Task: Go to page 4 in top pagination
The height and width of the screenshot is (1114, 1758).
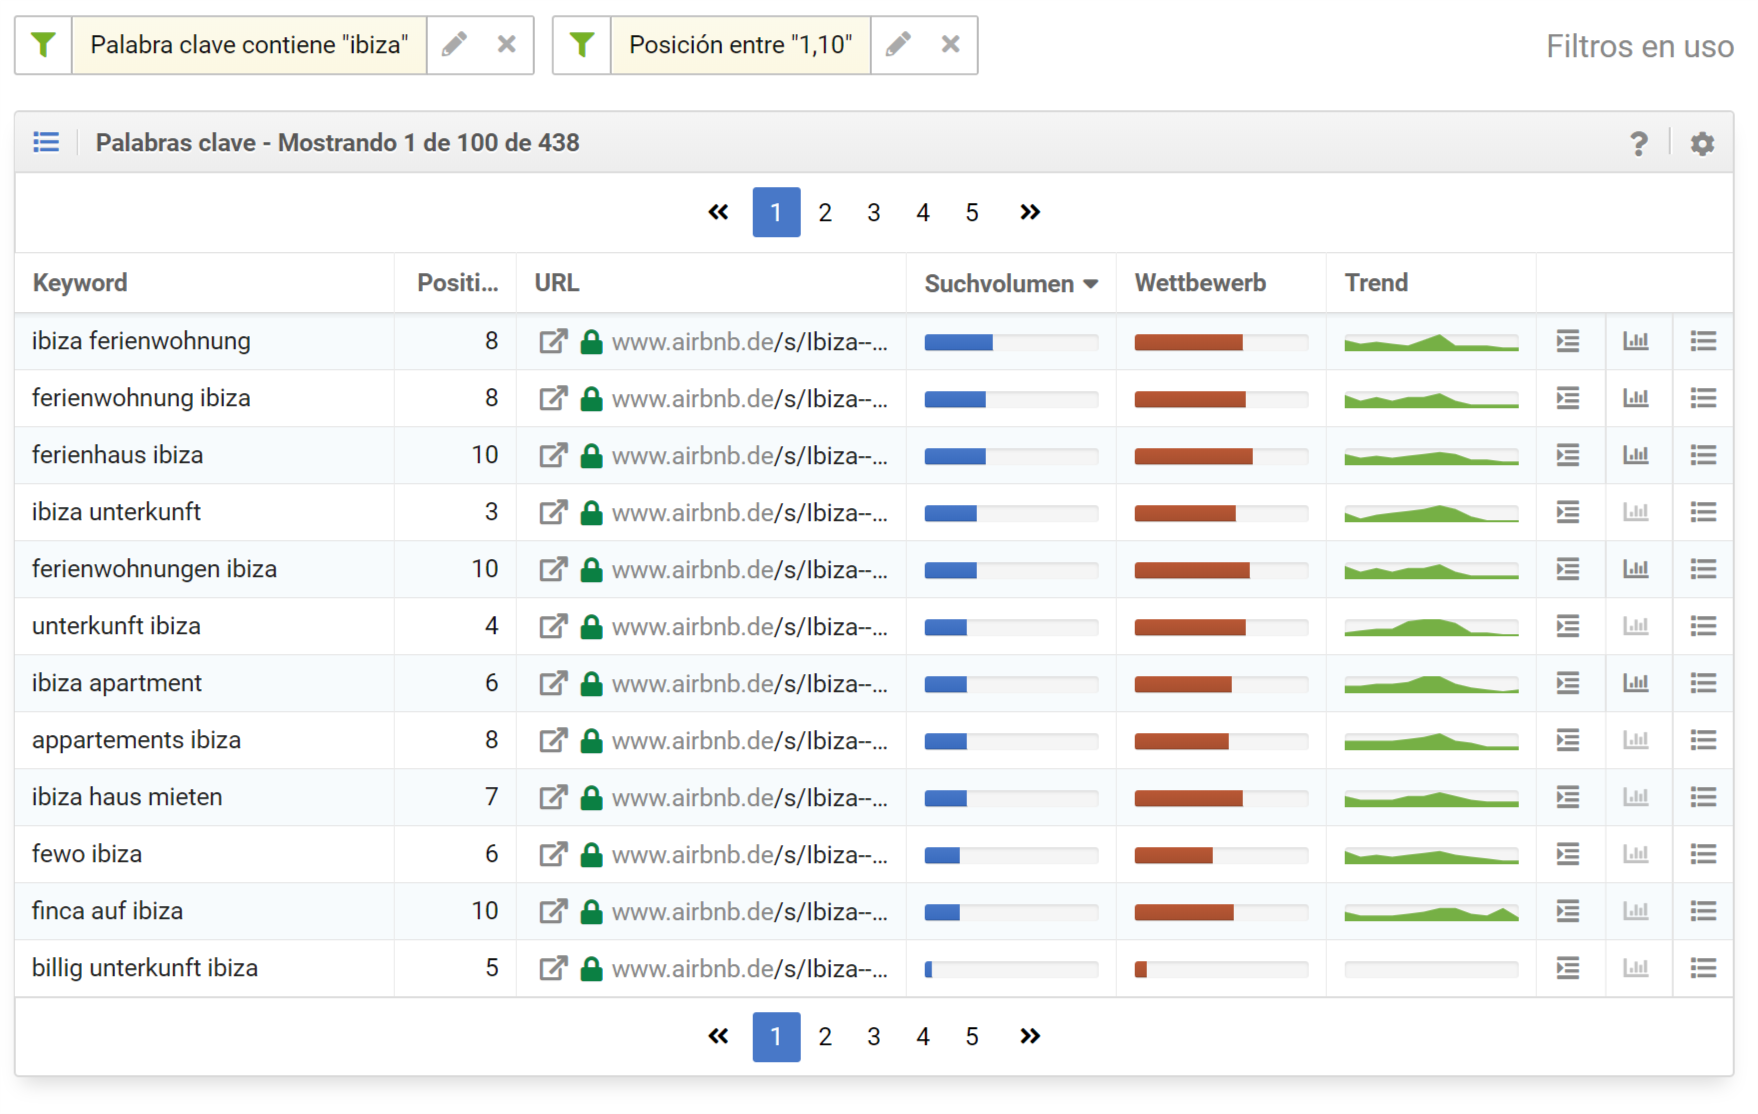Action: coord(923,212)
